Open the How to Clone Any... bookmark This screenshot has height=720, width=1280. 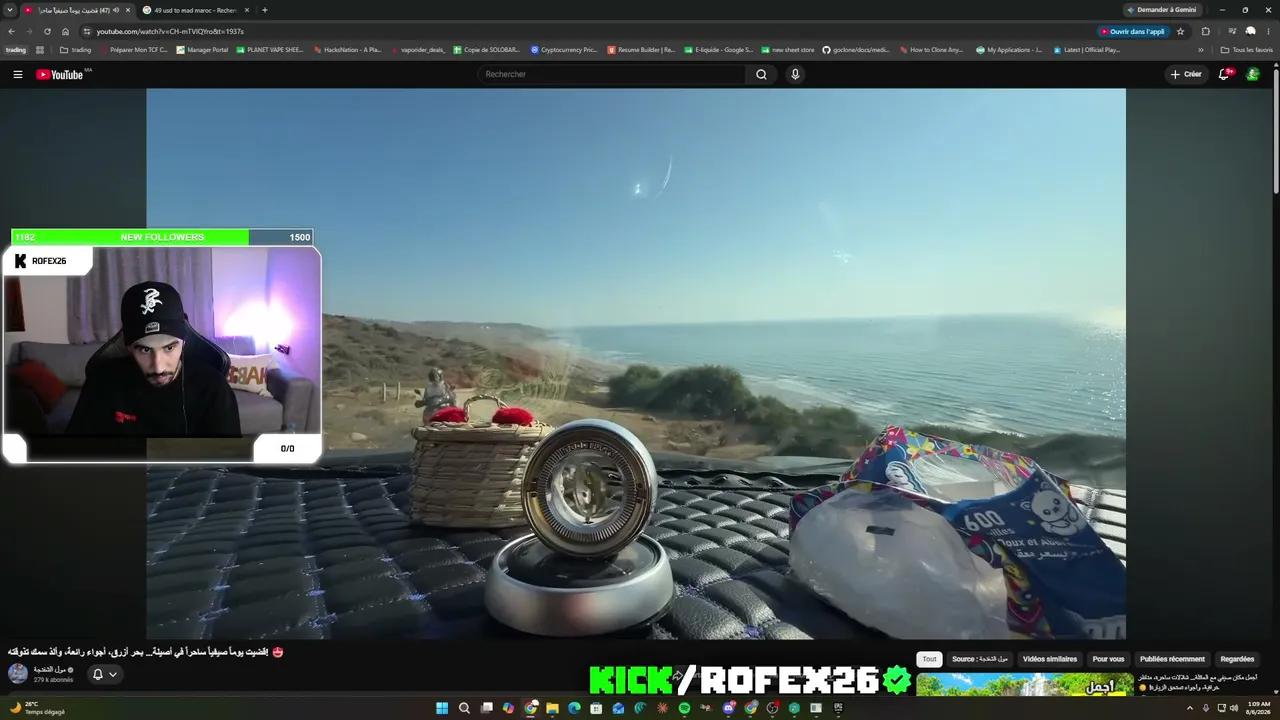[x=931, y=50]
